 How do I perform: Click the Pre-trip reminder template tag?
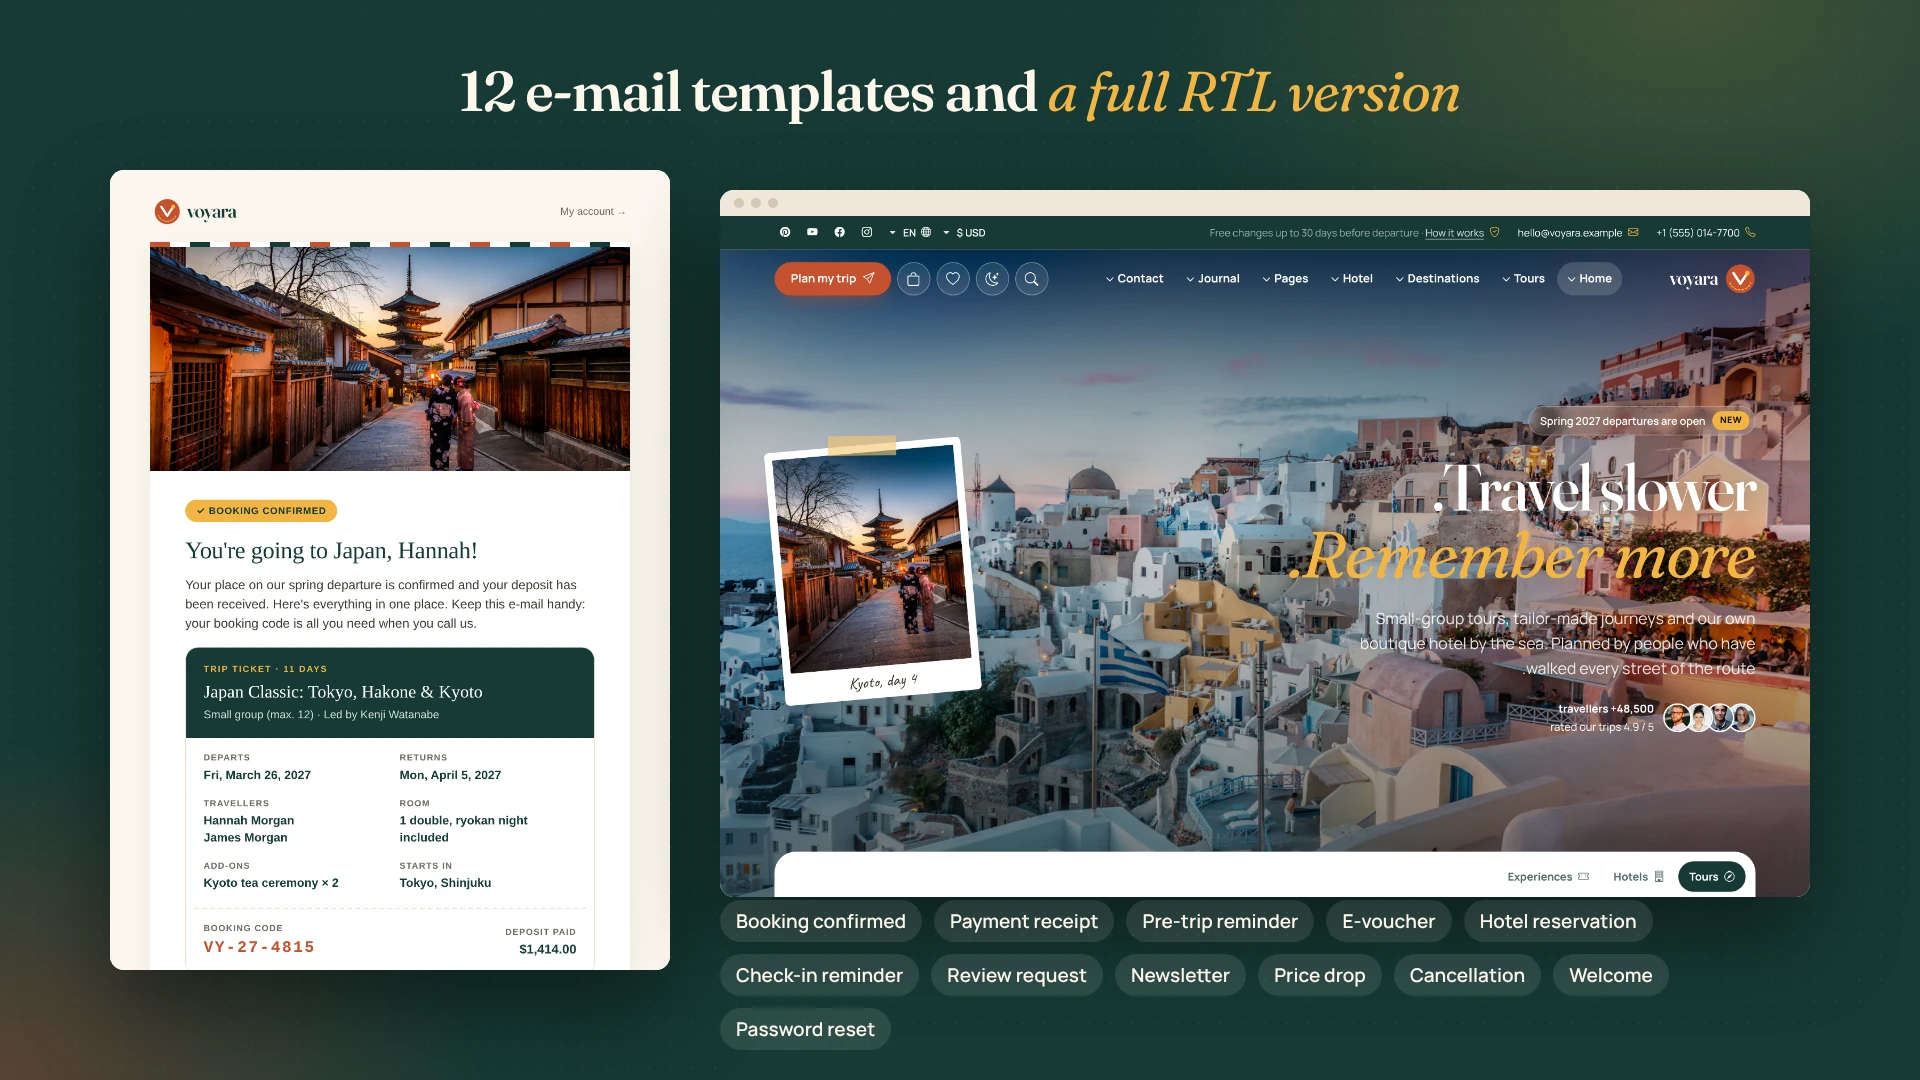point(1219,921)
